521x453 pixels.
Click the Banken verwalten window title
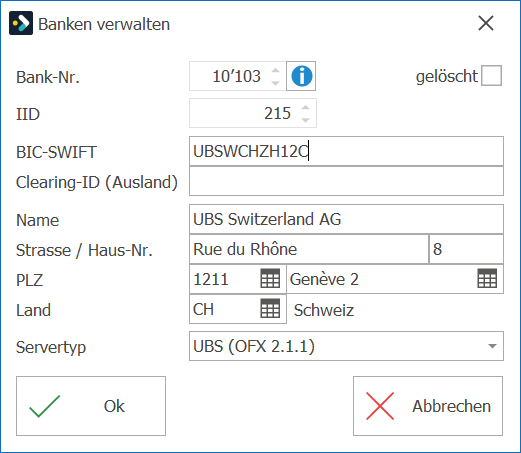click(104, 24)
